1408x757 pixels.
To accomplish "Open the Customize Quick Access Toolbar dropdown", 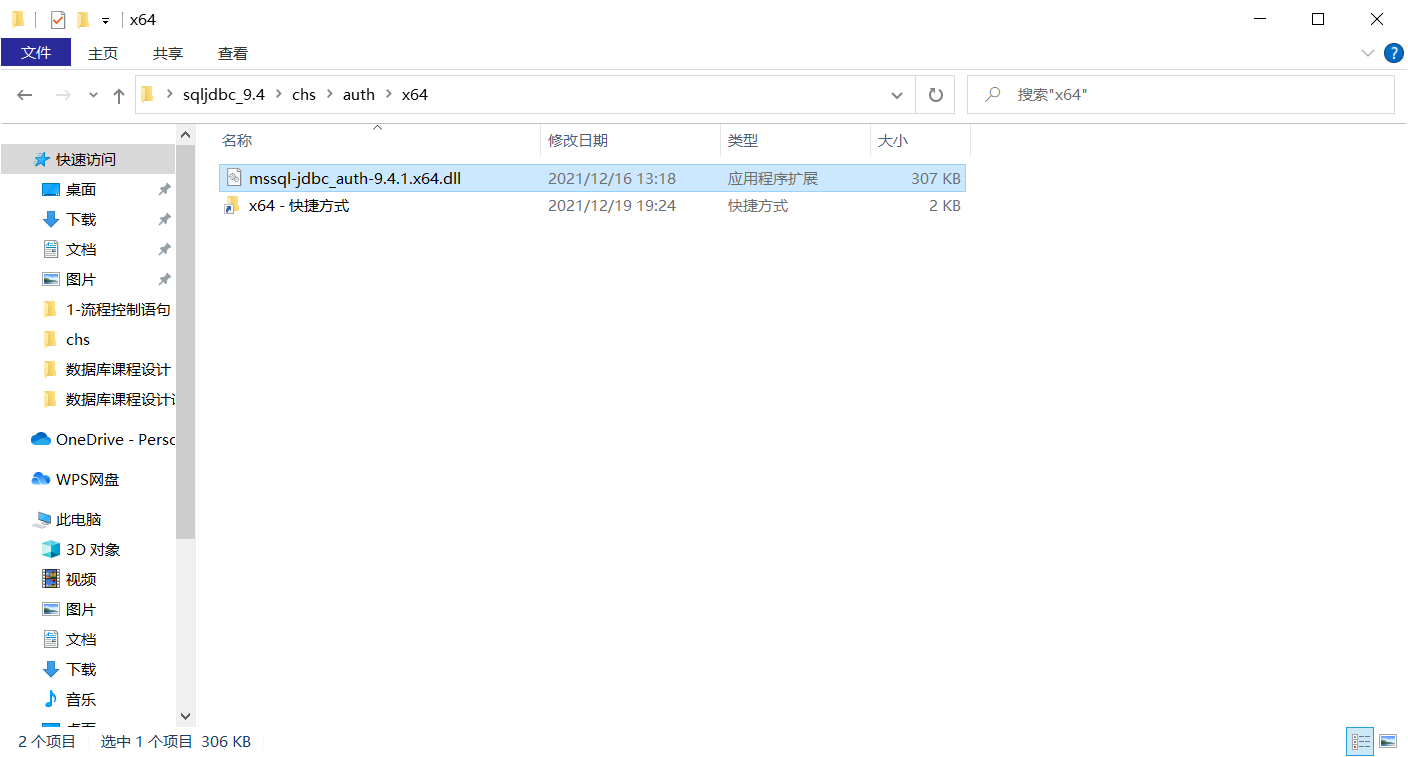I will 105,20.
